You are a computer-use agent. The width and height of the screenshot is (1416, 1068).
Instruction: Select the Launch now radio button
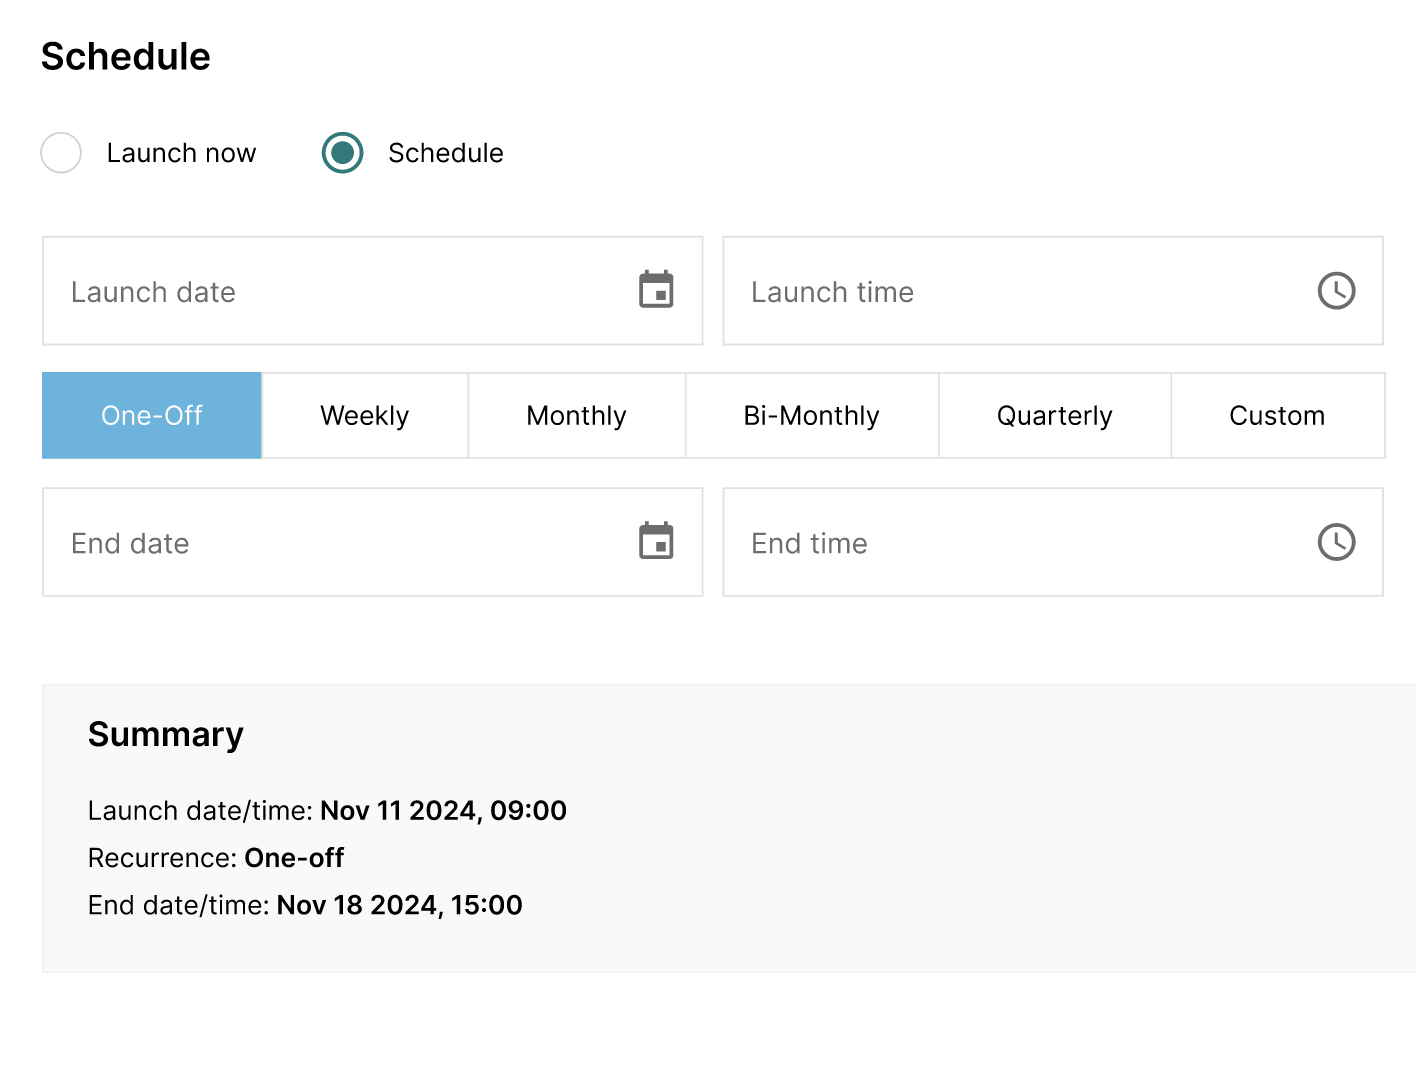point(61,153)
